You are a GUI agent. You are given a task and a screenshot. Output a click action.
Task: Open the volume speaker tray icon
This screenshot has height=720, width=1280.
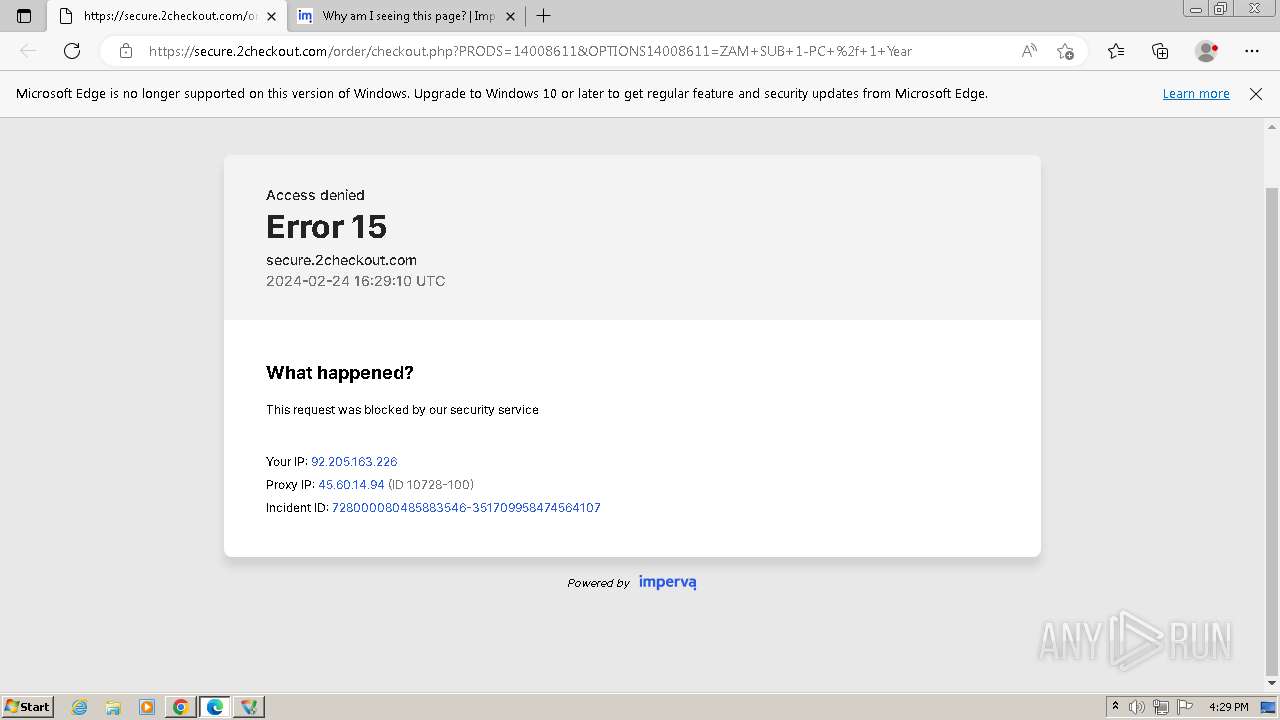coord(1137,707)
